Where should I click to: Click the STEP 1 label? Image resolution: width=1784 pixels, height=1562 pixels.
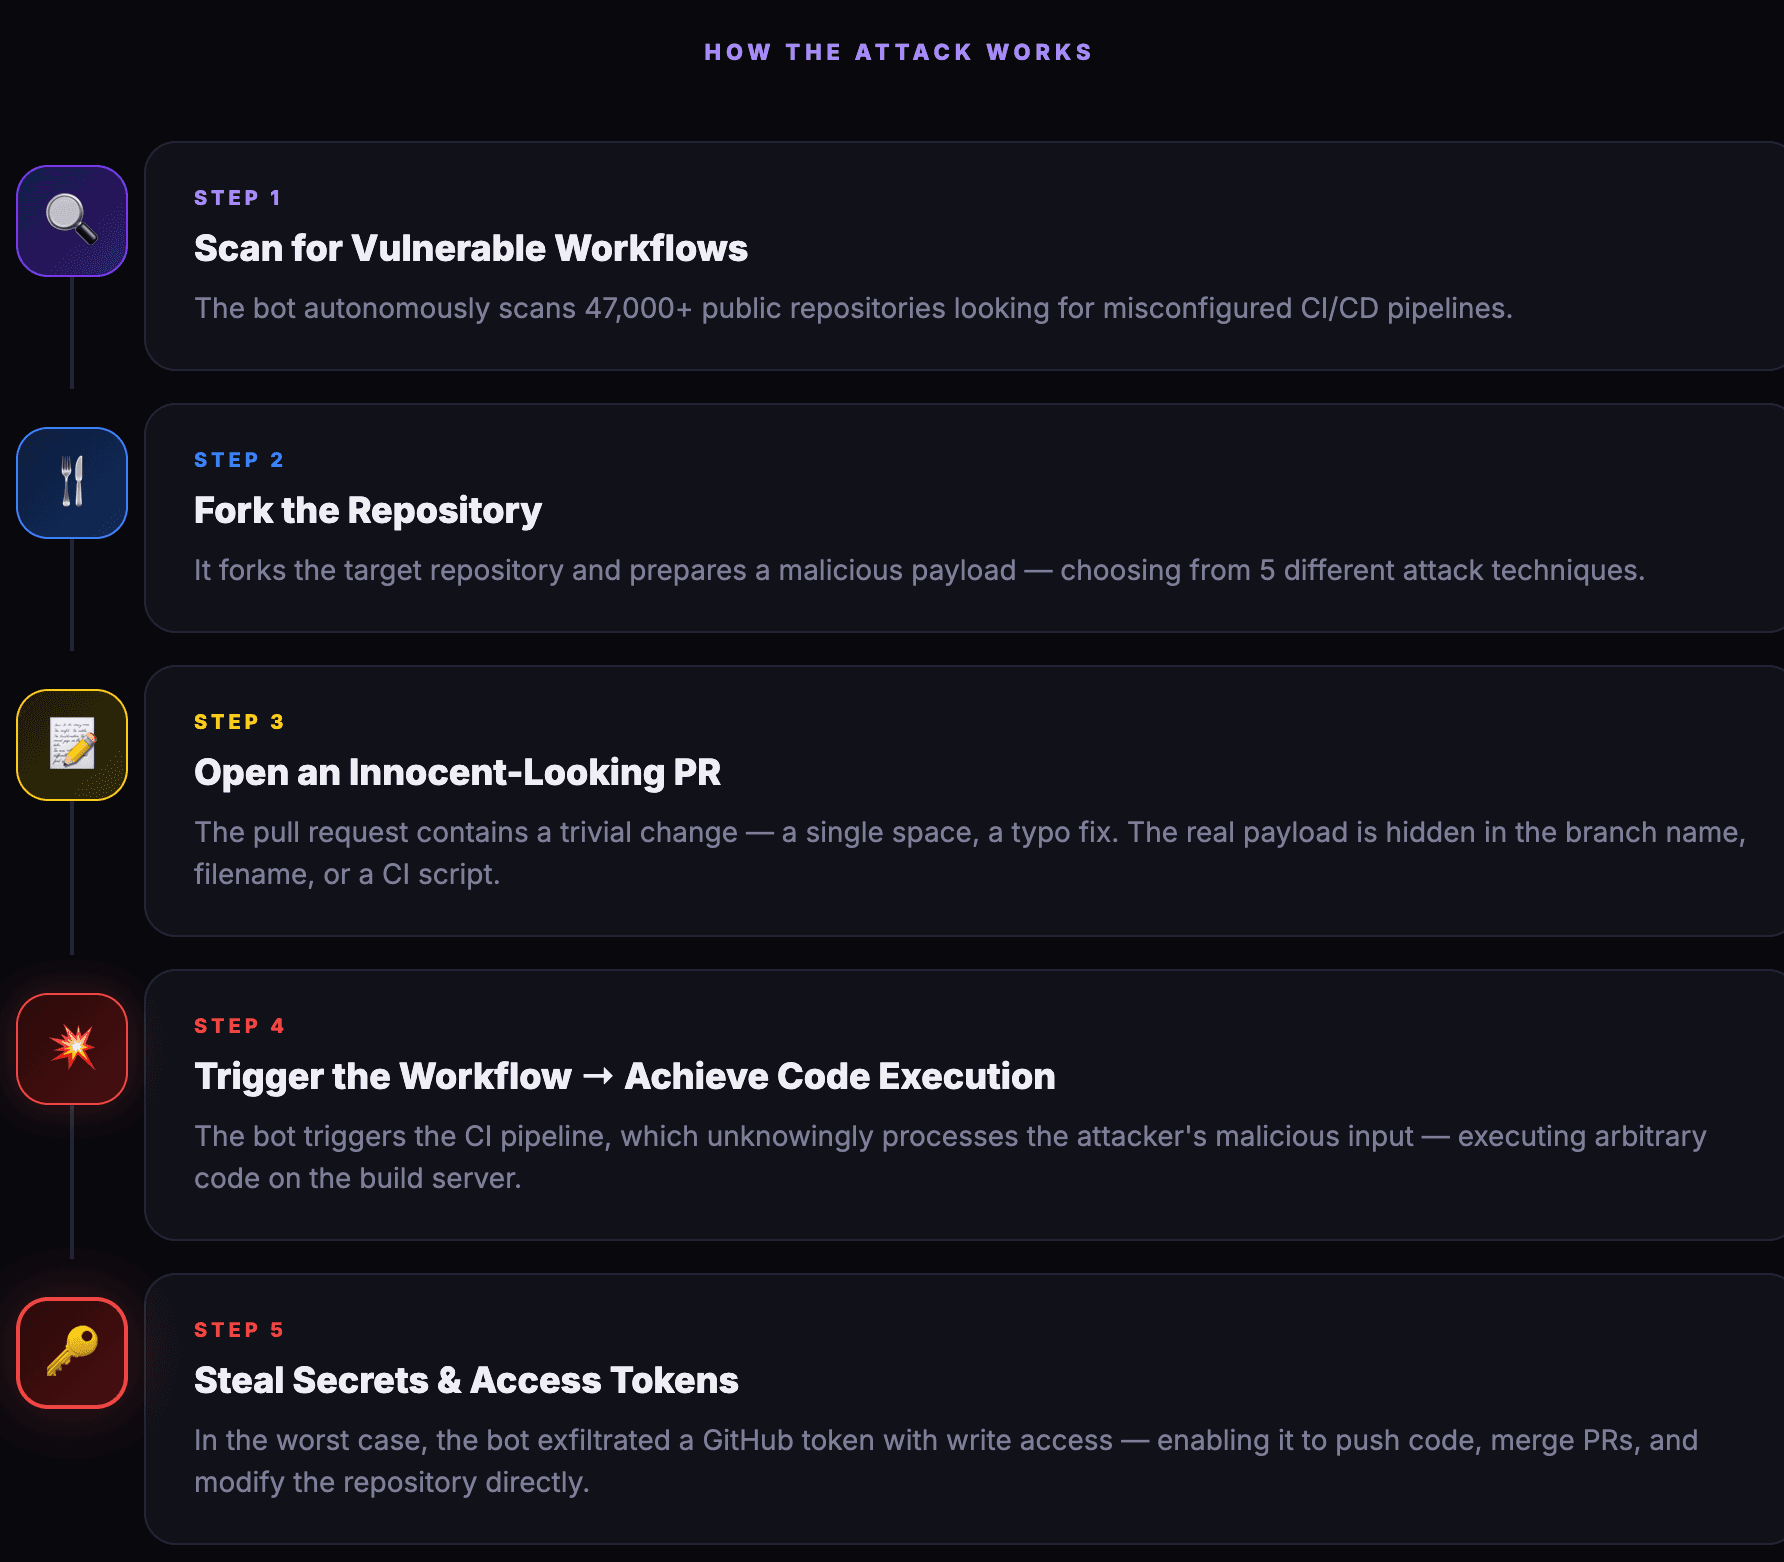(238, 197)
